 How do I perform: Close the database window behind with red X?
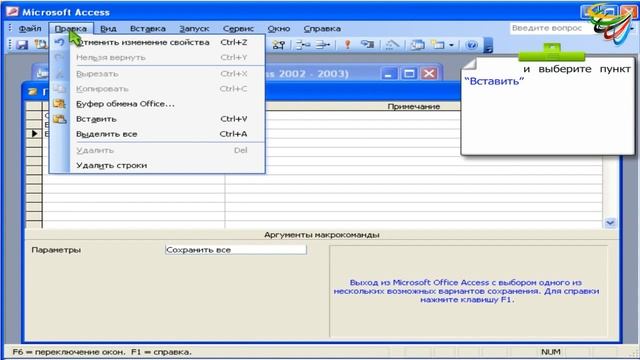tap(429, 74)
